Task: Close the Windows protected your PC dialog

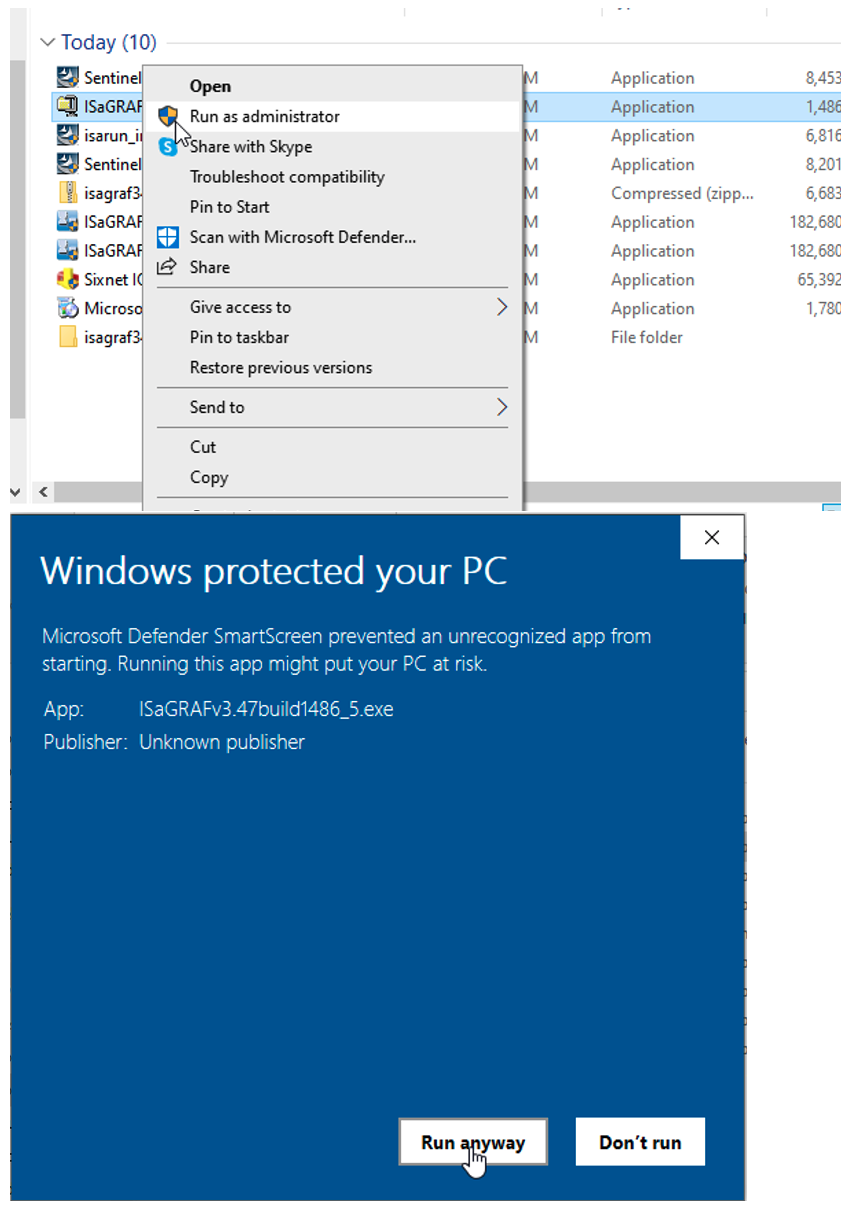Action: 711,537
